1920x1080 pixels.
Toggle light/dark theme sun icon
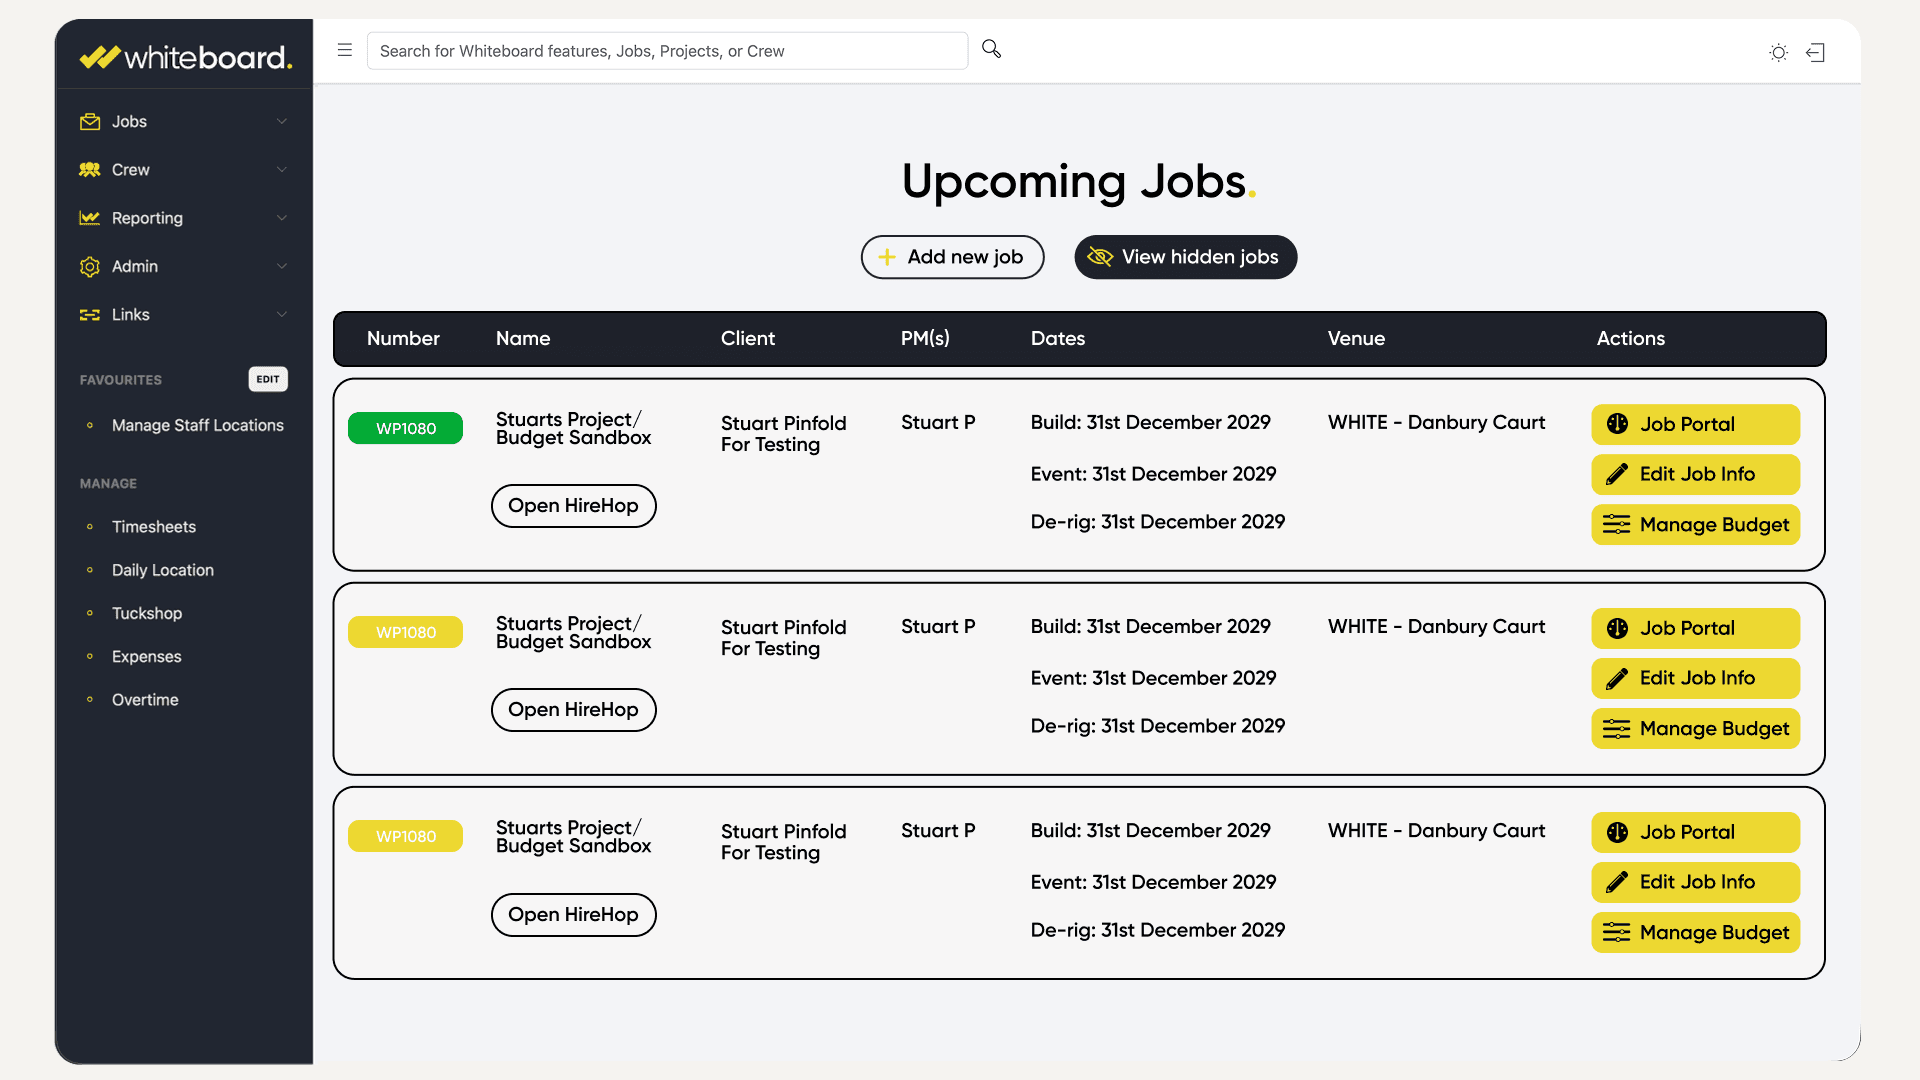pyautogui.click(x=1778, y=53)
